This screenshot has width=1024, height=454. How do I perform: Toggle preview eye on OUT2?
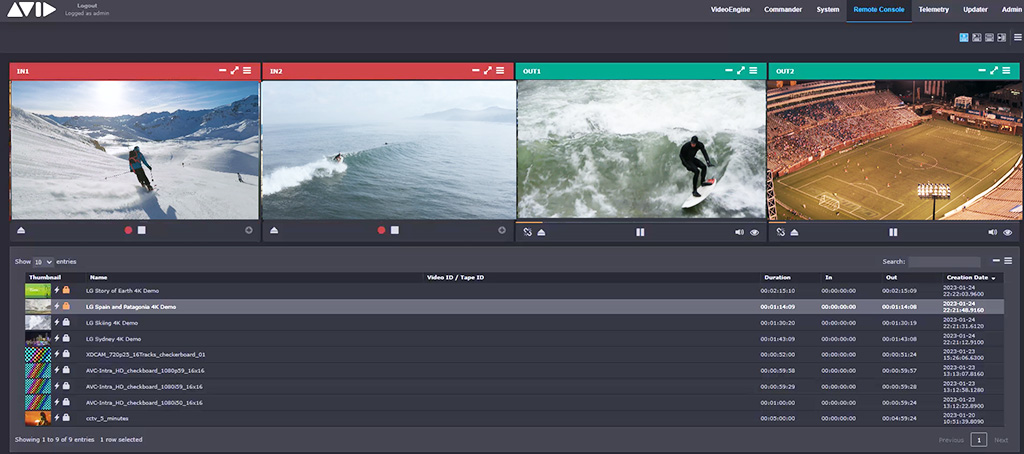click(1008, 233)
